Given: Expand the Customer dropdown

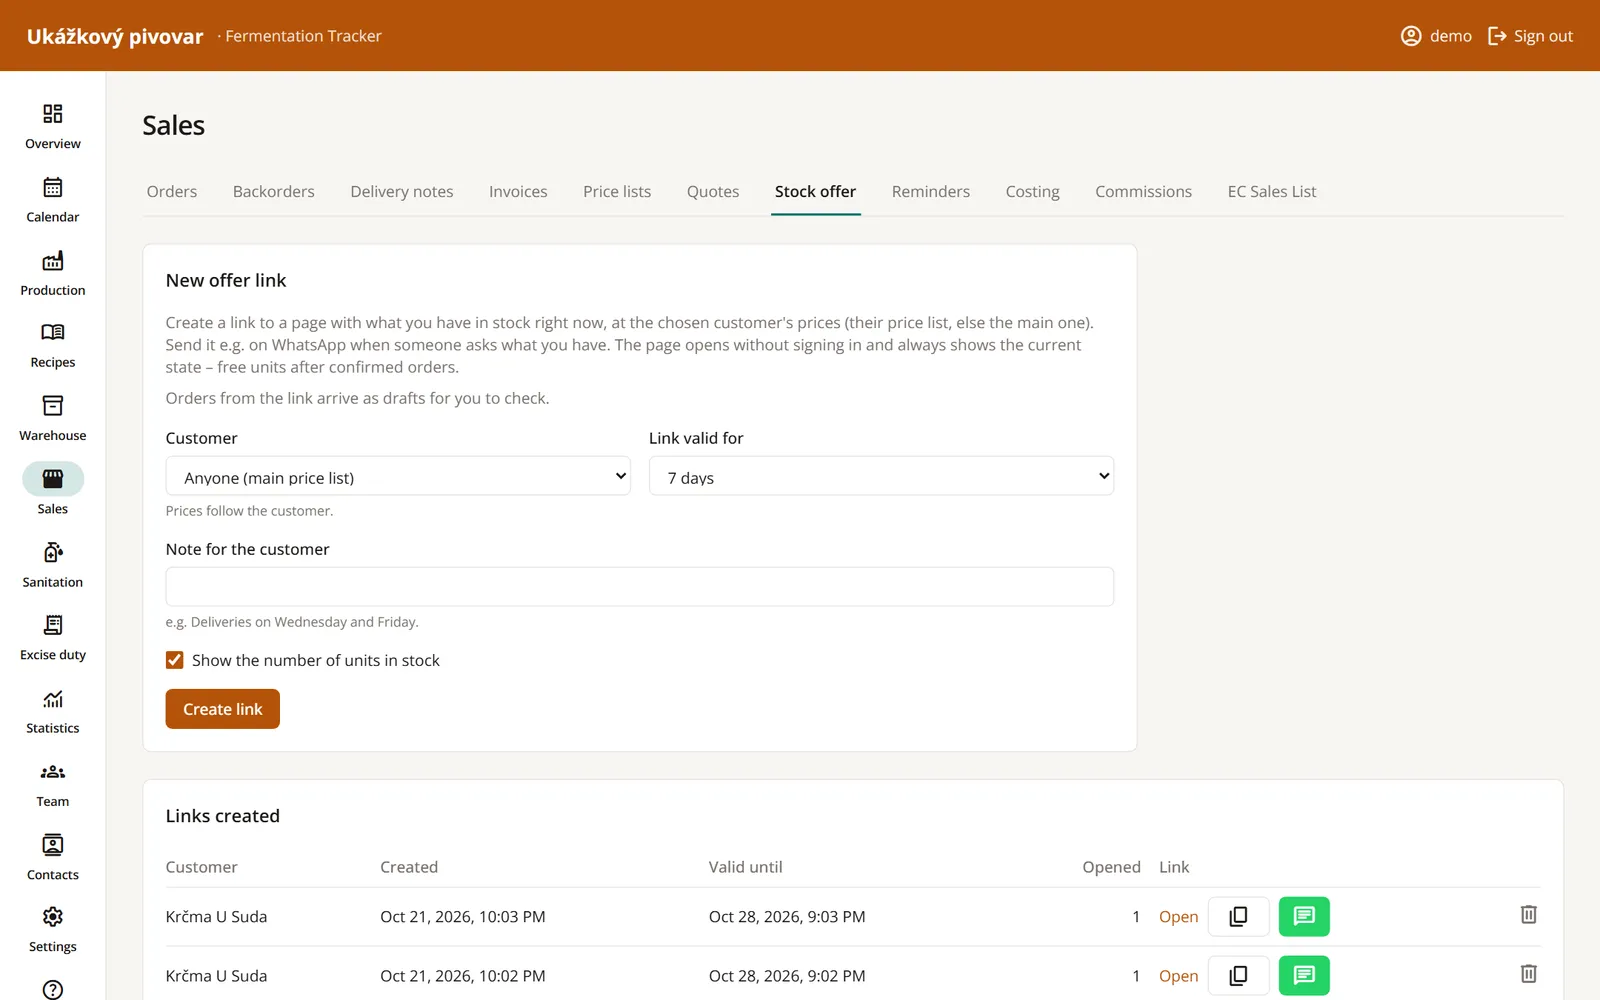Looking at the screenshot, I should (398, 477).
